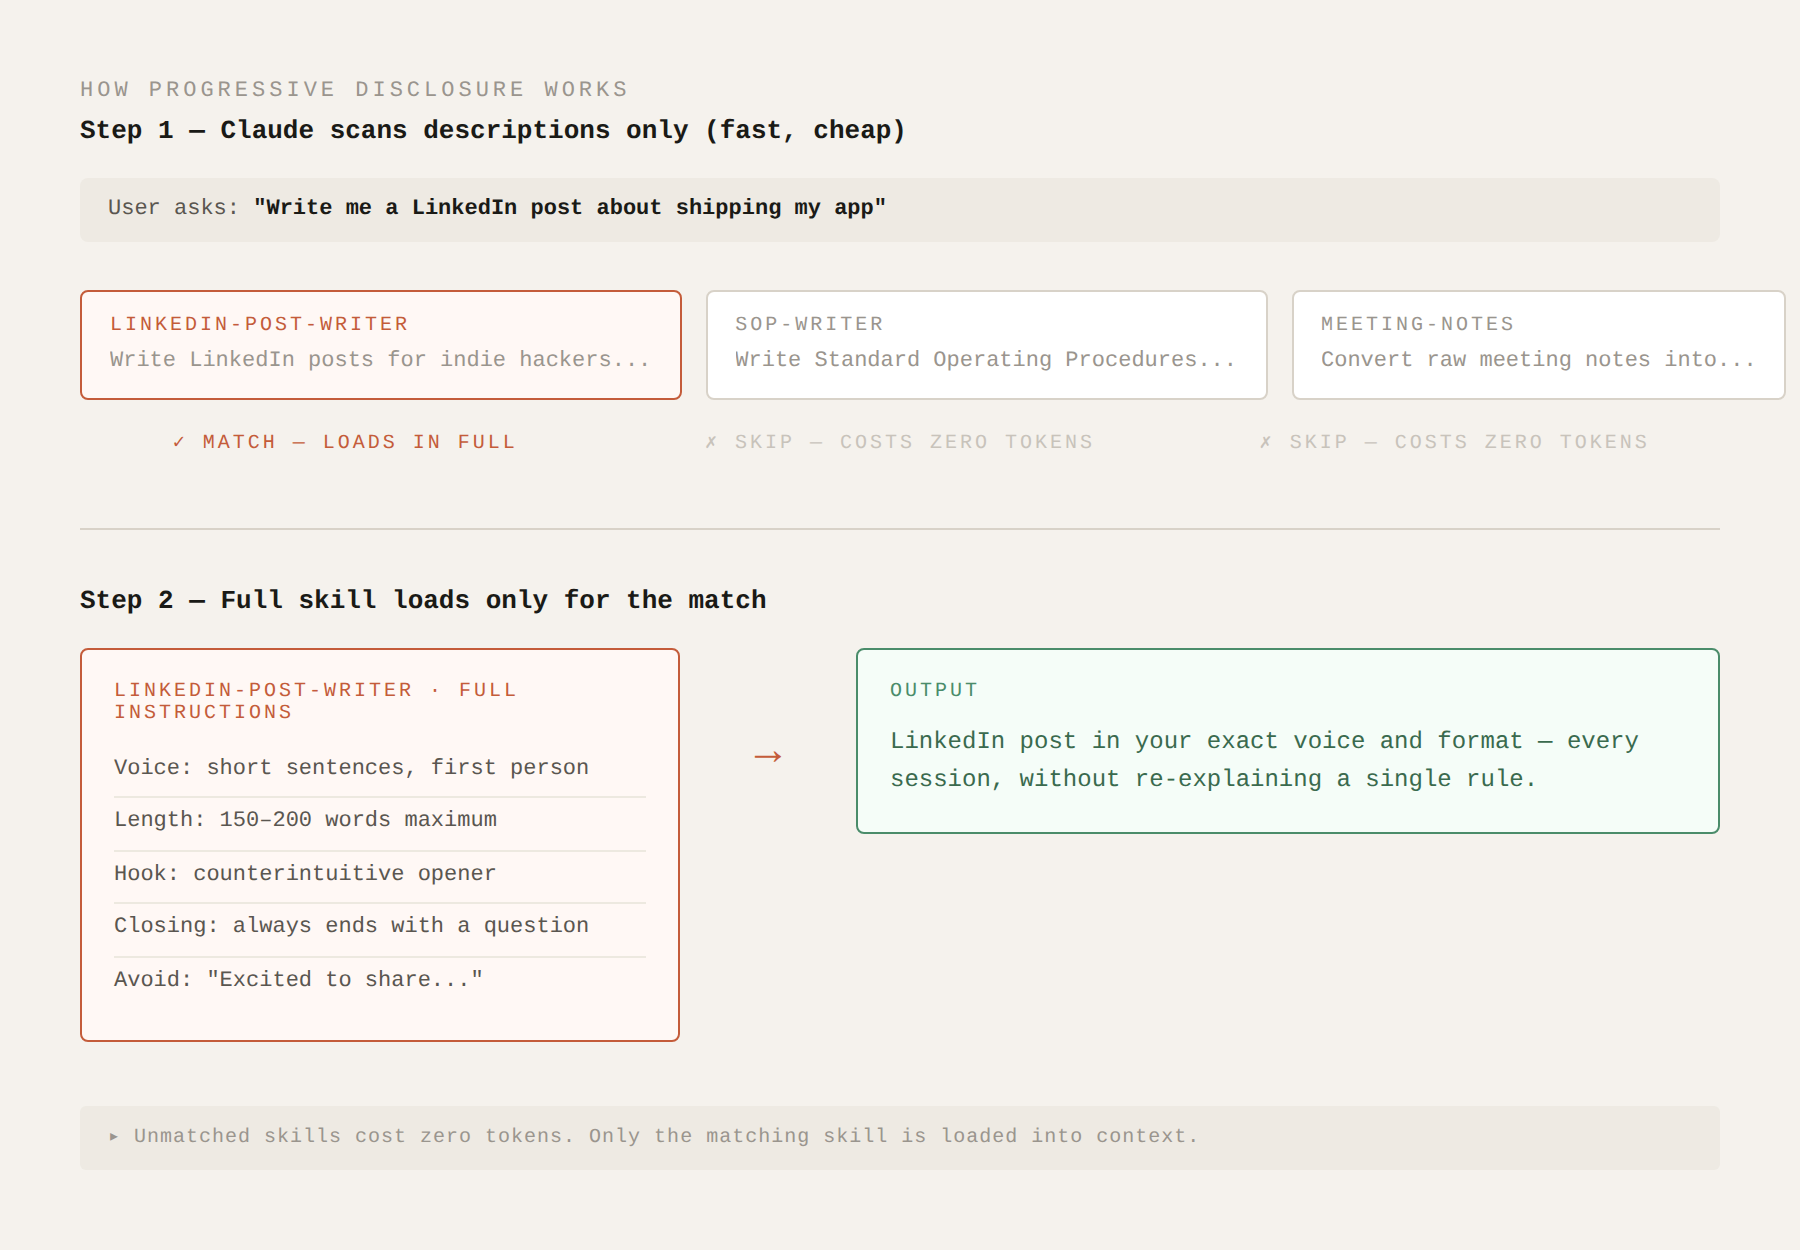Click the Step 2 heading text
Screen dimensions: 1800x1250
423,600
